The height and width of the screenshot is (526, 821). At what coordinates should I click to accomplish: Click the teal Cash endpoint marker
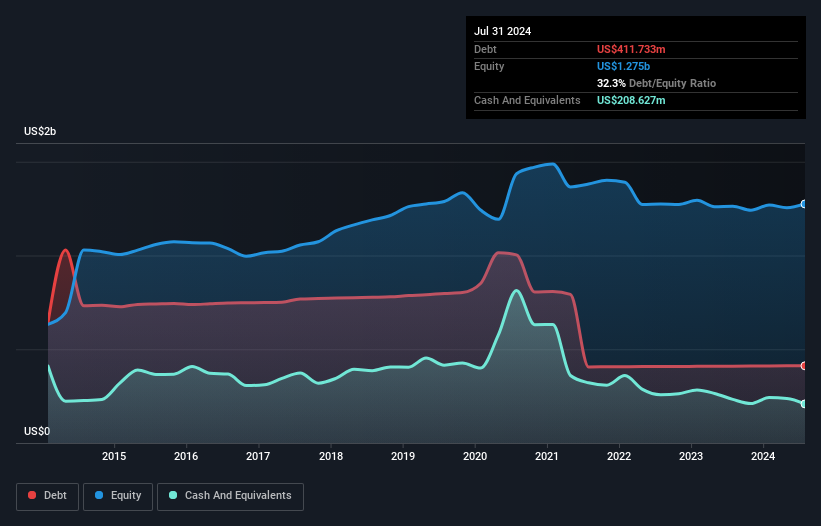point(804,404)
